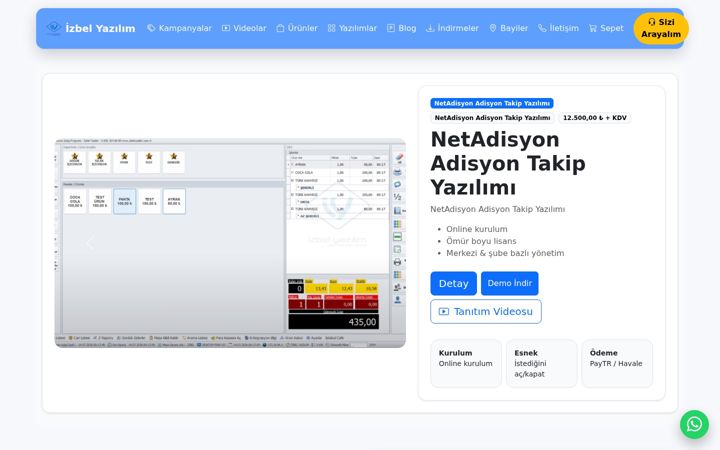Click the phone icon beside İletişim

[542, 28]
